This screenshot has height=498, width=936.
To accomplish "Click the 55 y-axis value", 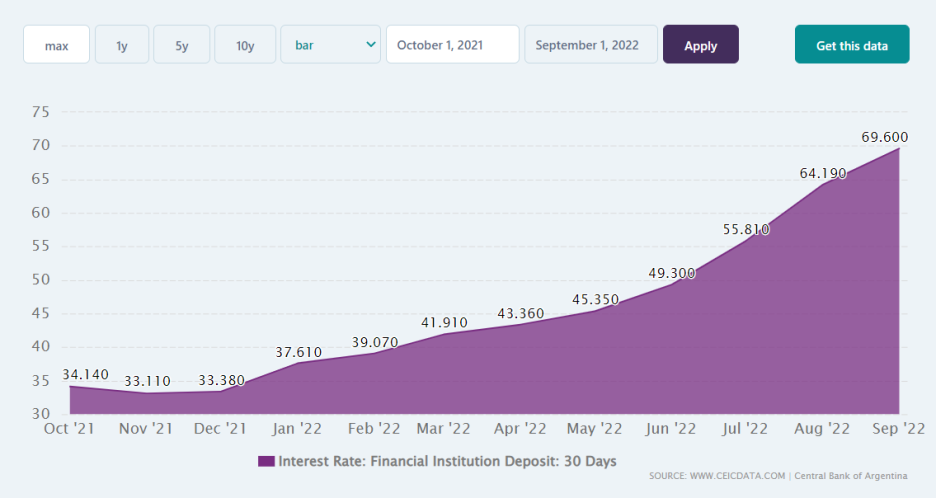I will (41, 246).
